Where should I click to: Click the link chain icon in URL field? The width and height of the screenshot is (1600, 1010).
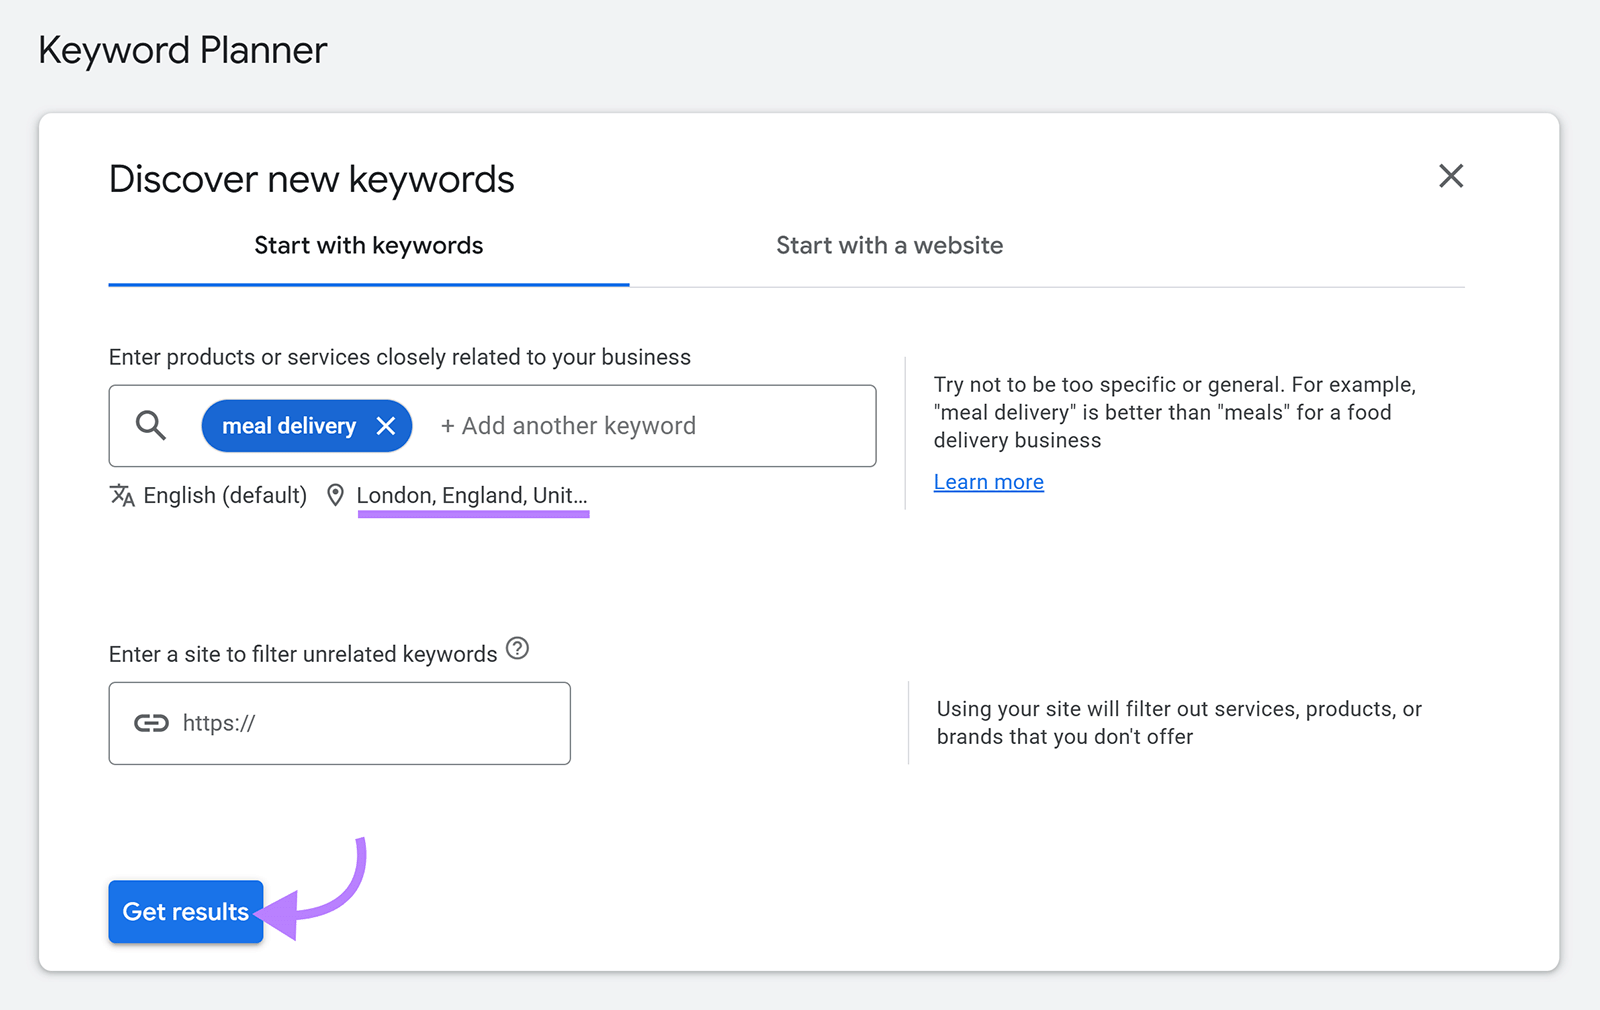coord(152,722)
